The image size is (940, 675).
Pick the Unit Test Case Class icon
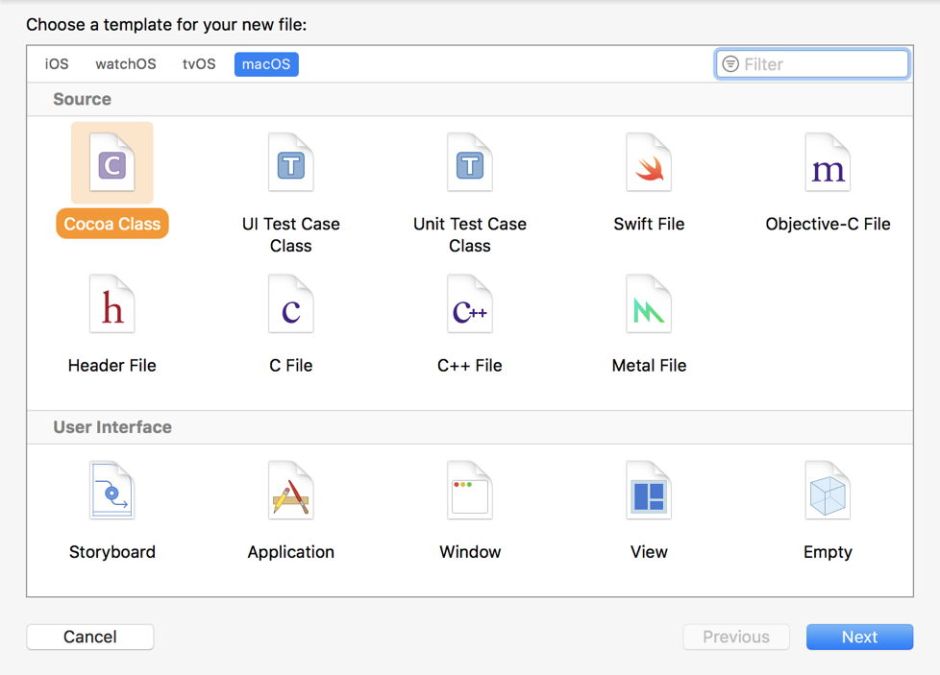470,164
